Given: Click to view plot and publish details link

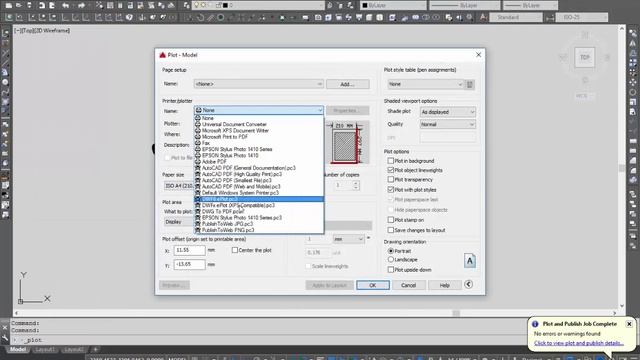Looking at the screenshot, I should point(579,343).
